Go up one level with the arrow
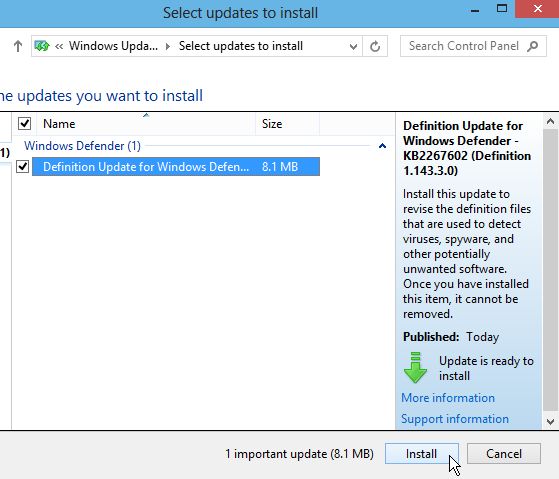 coord(17,46)
